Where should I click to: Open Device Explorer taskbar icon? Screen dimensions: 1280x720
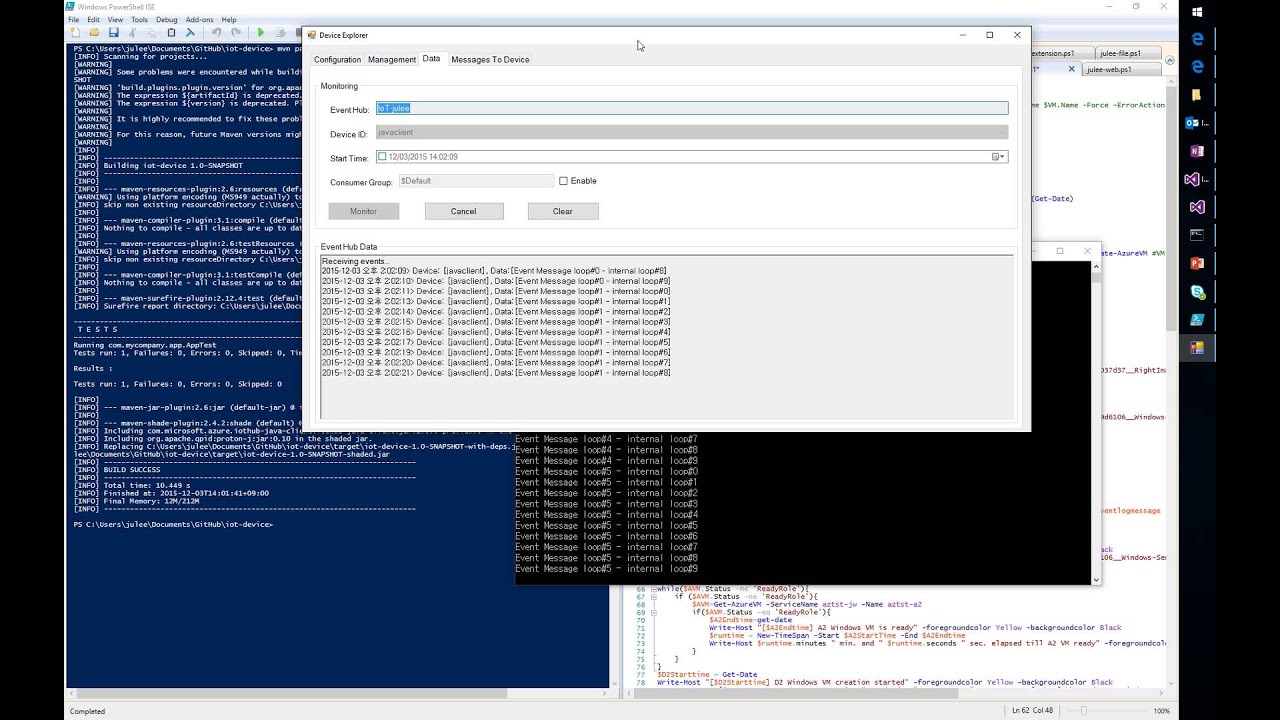[1196, 347]
